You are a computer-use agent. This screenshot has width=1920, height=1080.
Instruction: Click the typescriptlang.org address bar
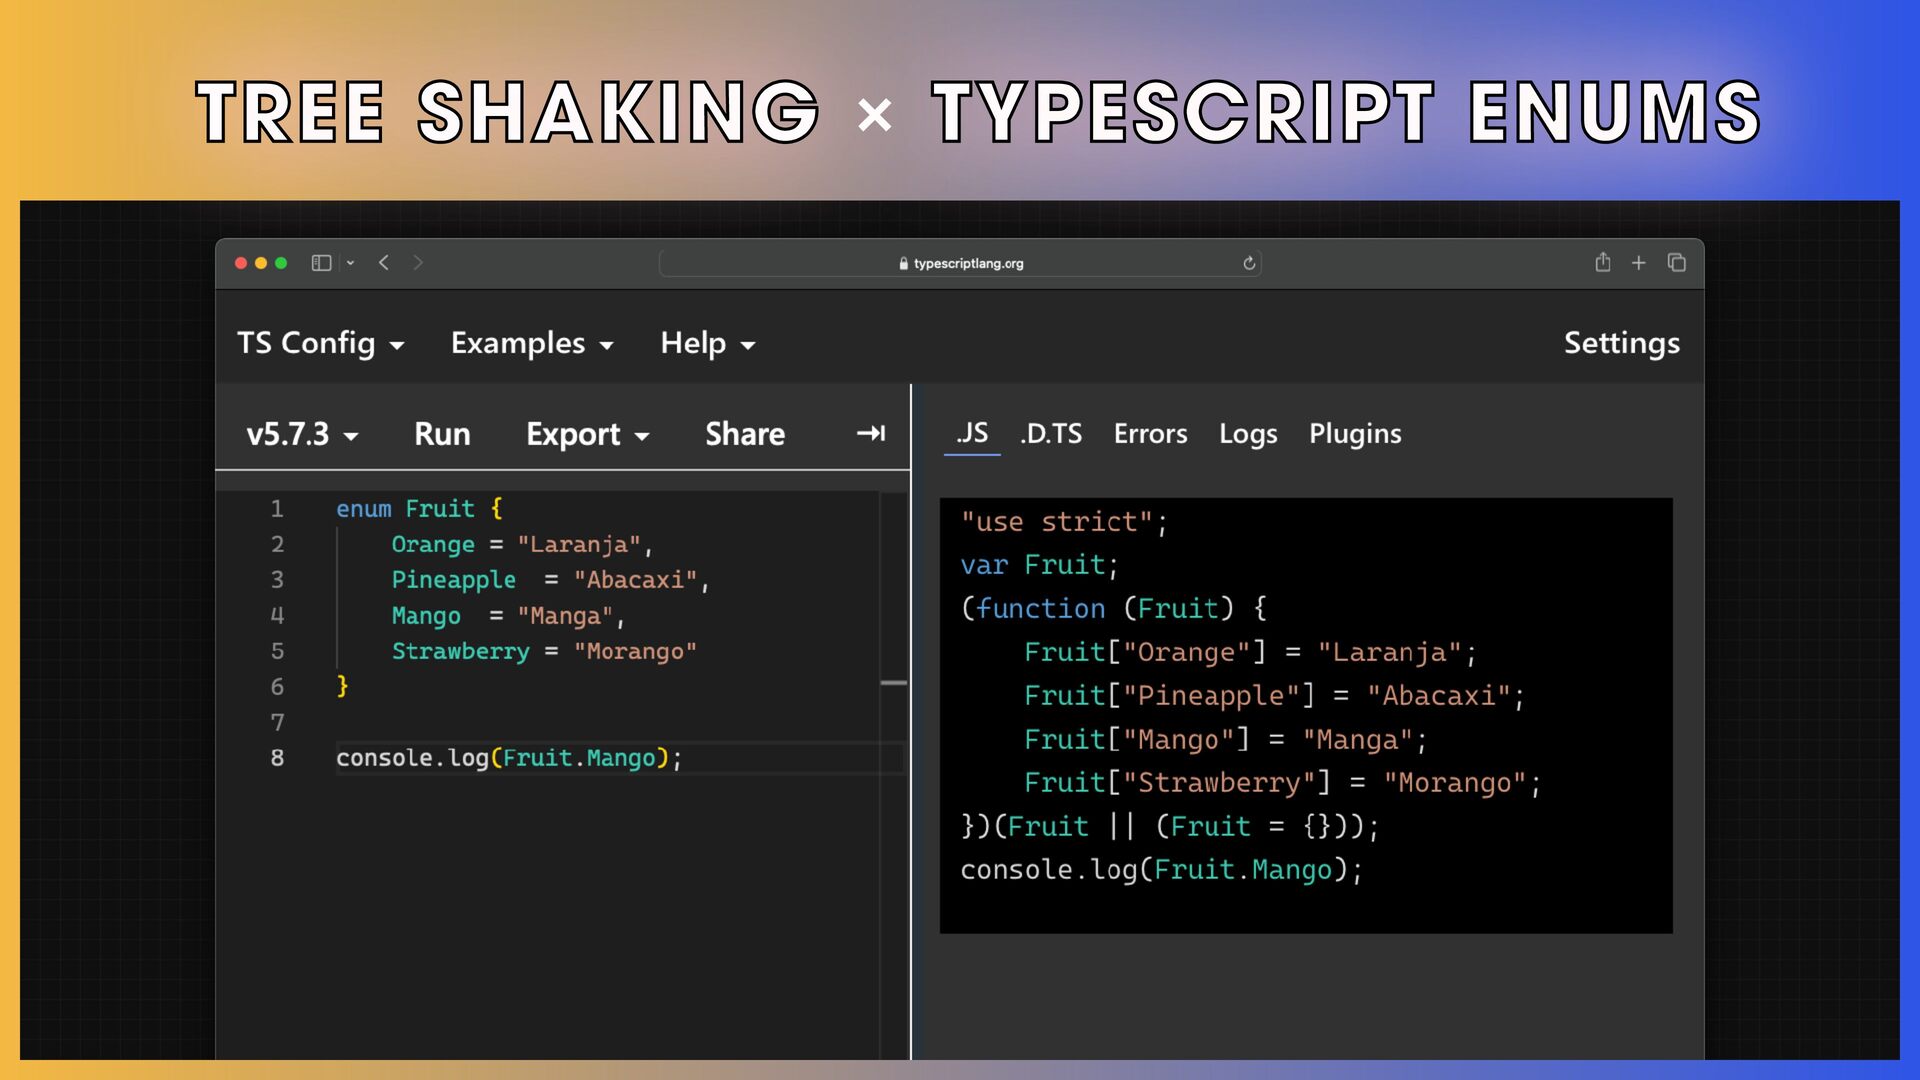pyautogui.click(x=960, y=263)
